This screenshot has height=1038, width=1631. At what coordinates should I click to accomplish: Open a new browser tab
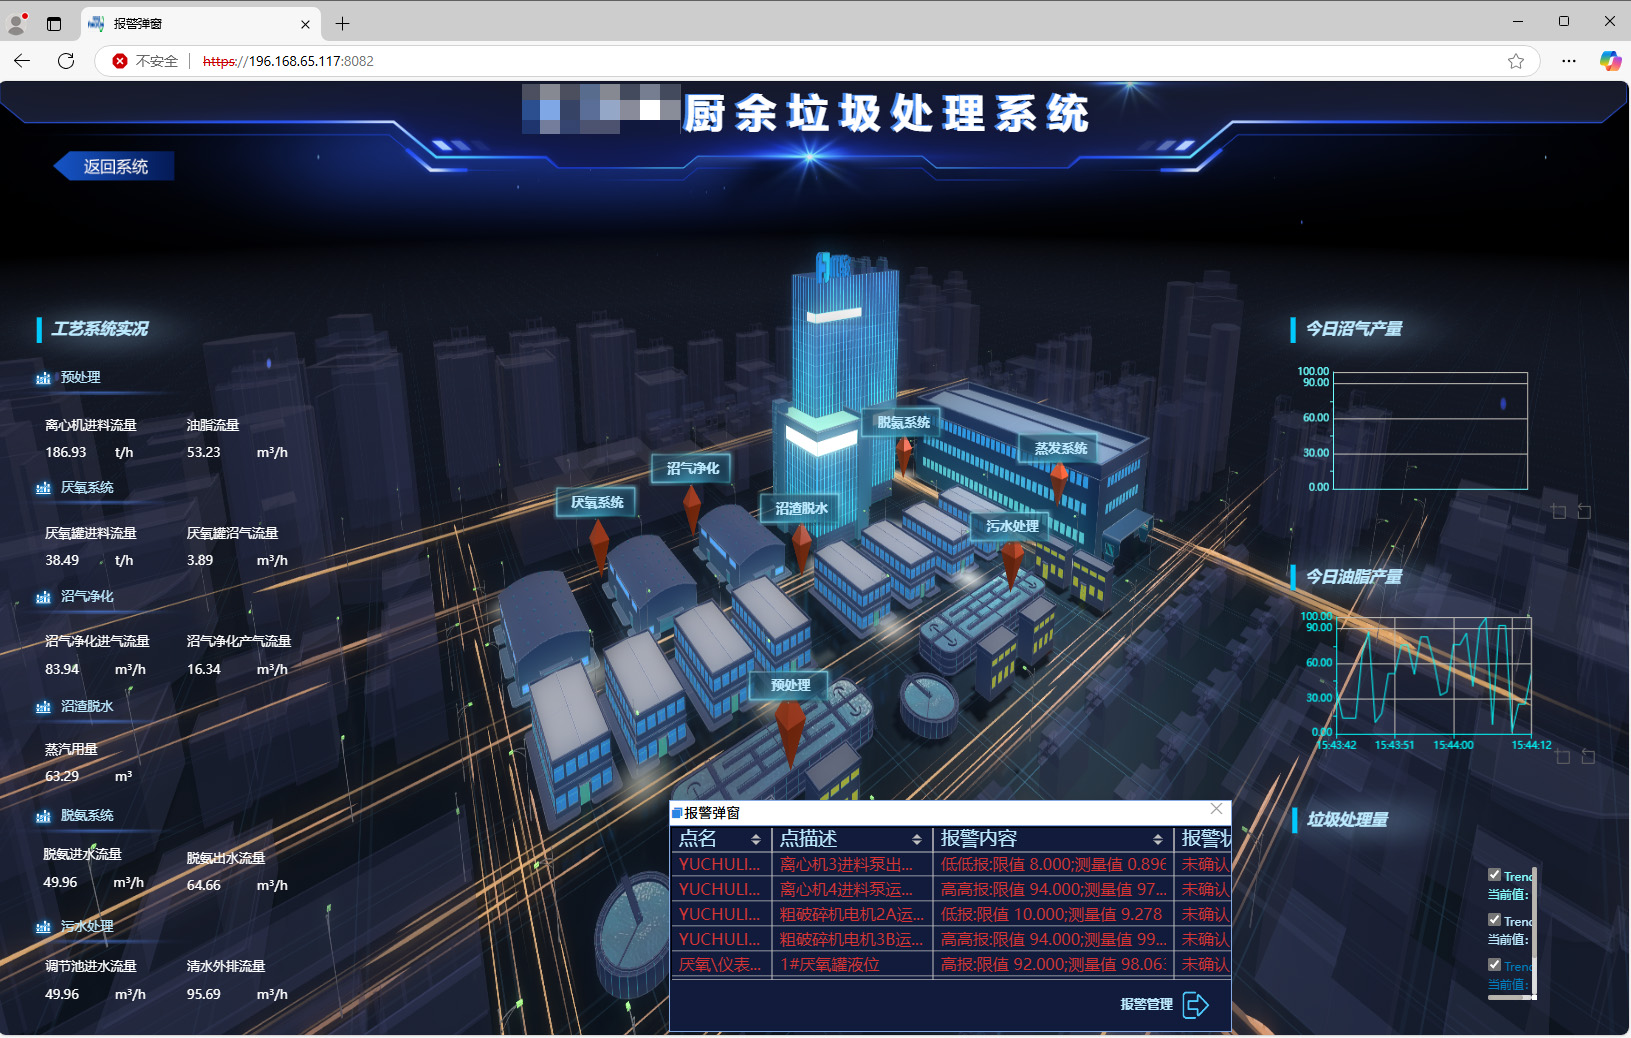(x=342, y=23)
